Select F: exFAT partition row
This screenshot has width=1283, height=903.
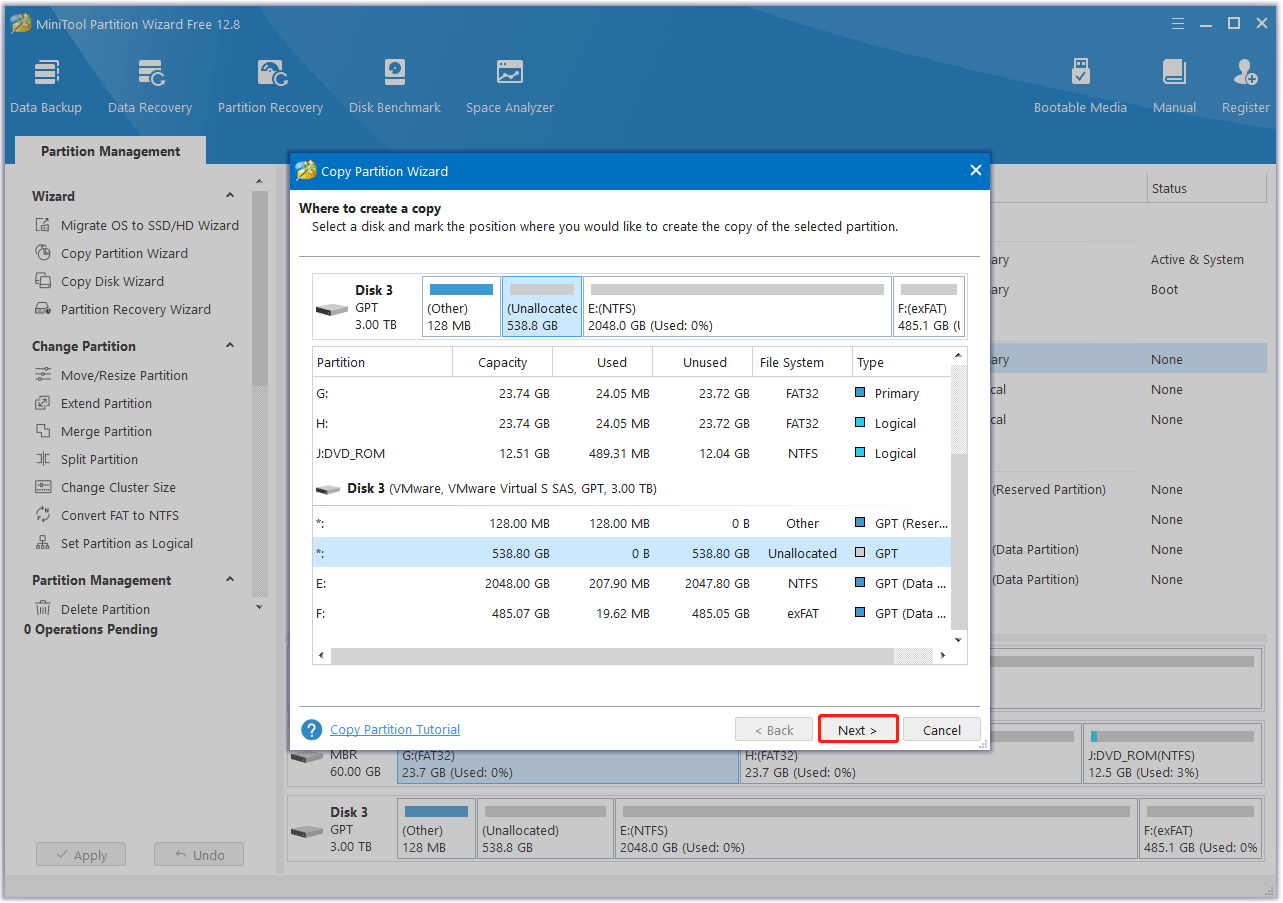[631, 613]
